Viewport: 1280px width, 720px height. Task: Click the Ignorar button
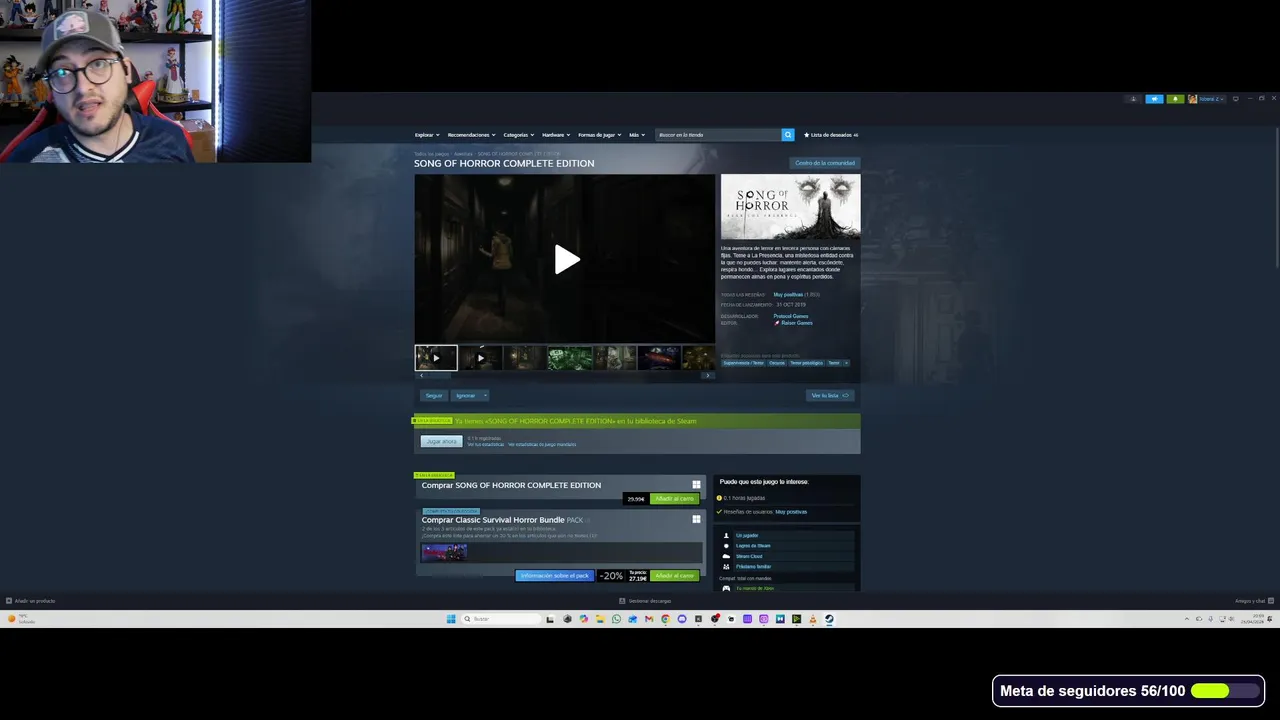coord(466,395)
